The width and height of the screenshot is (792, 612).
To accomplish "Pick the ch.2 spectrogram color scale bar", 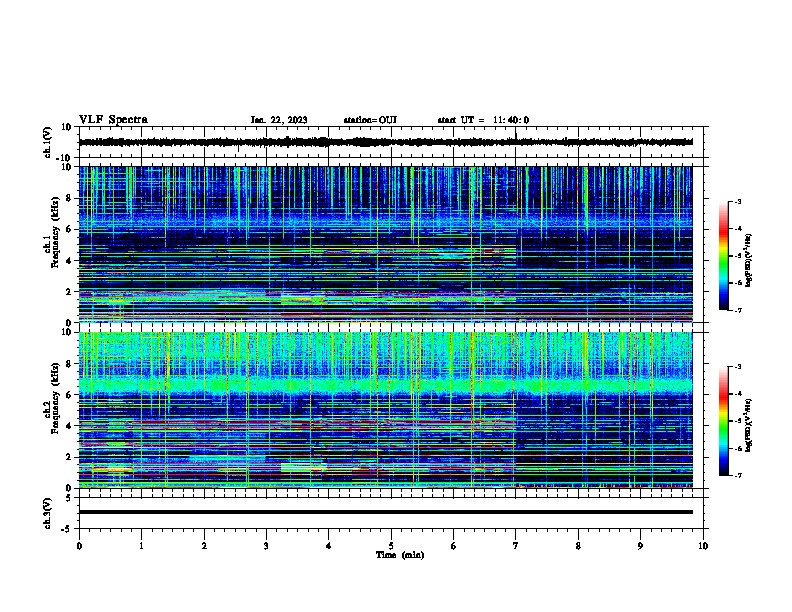I will [723, 421].
